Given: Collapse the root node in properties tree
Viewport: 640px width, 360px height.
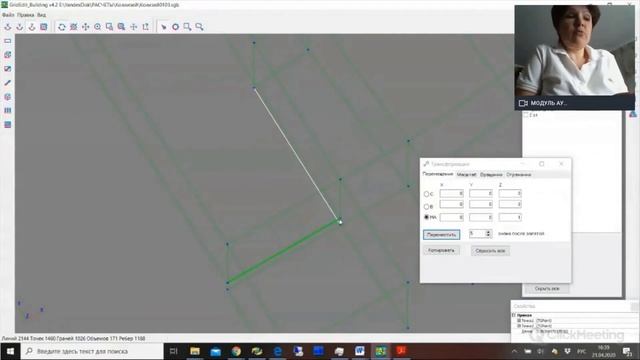Looking at the screenshot, I should pos(514,315).
